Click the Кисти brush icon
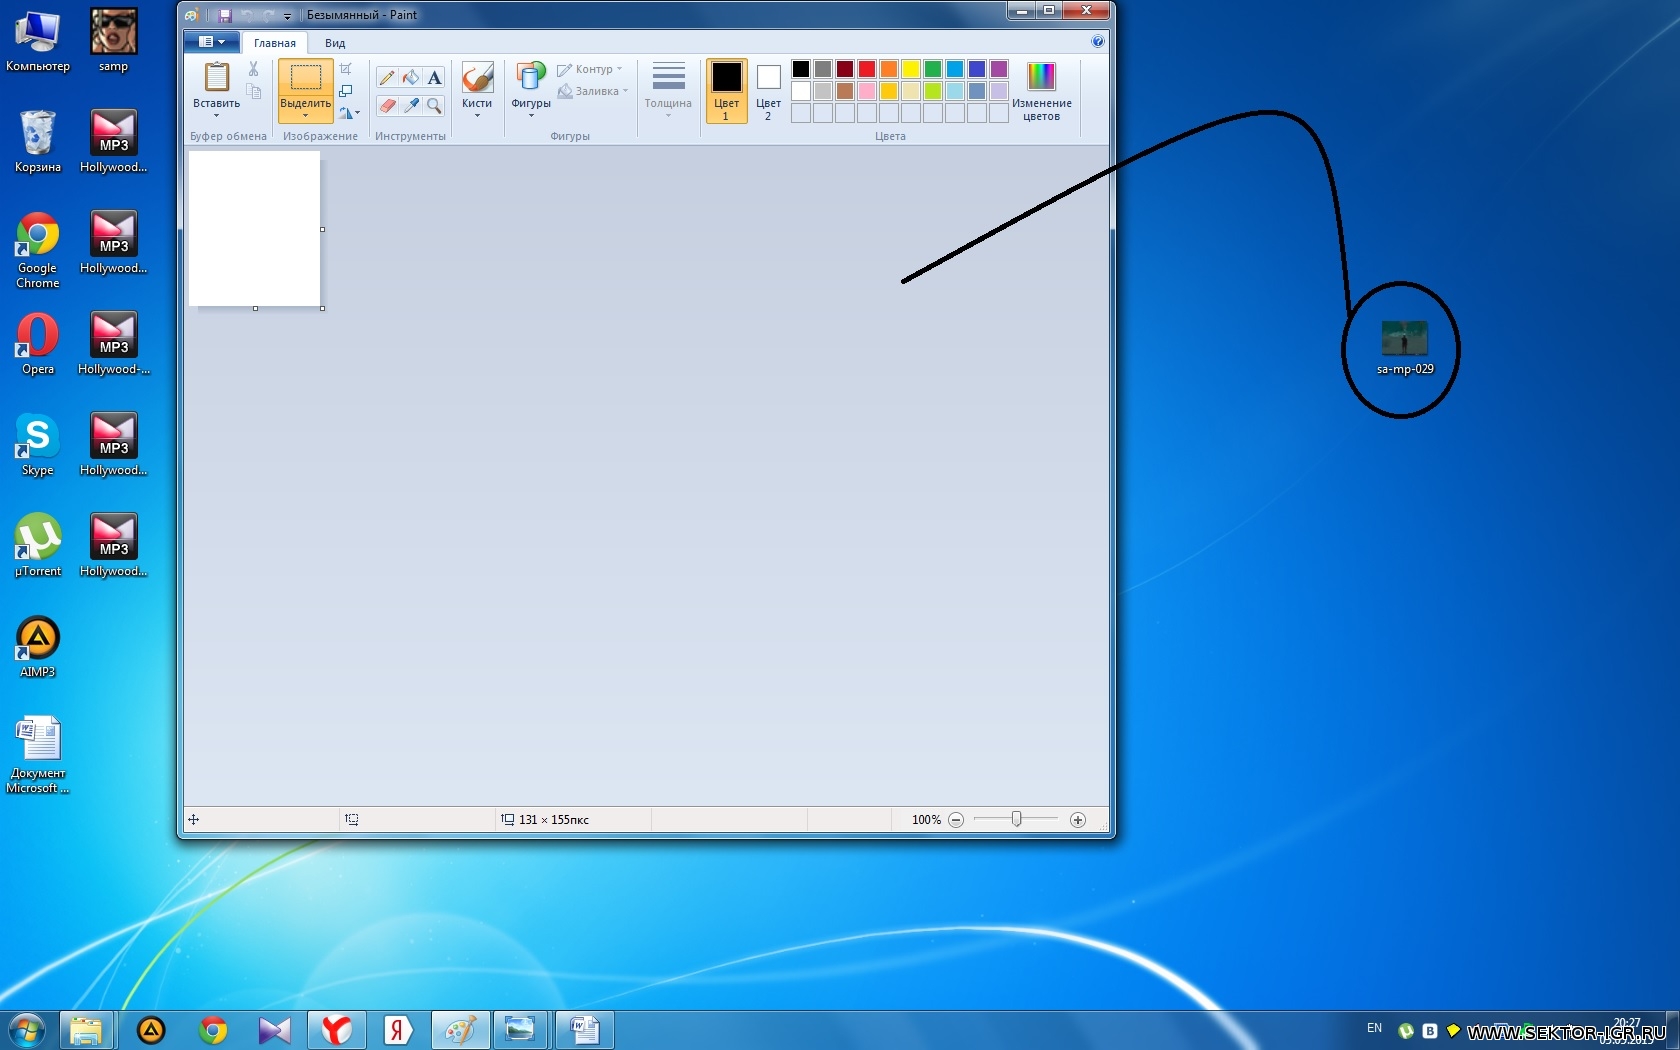 pos(477,77)
